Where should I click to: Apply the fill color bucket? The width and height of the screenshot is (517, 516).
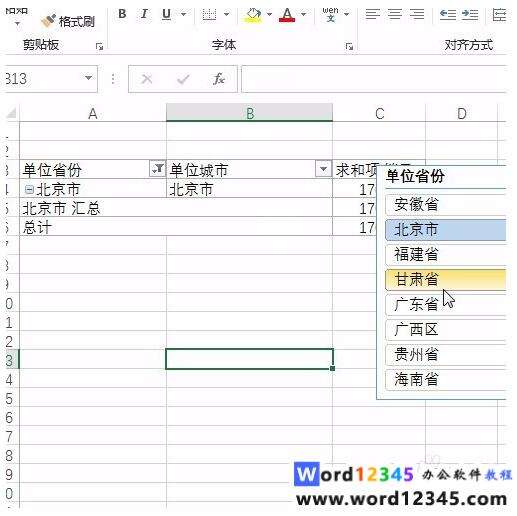point(253,15)
